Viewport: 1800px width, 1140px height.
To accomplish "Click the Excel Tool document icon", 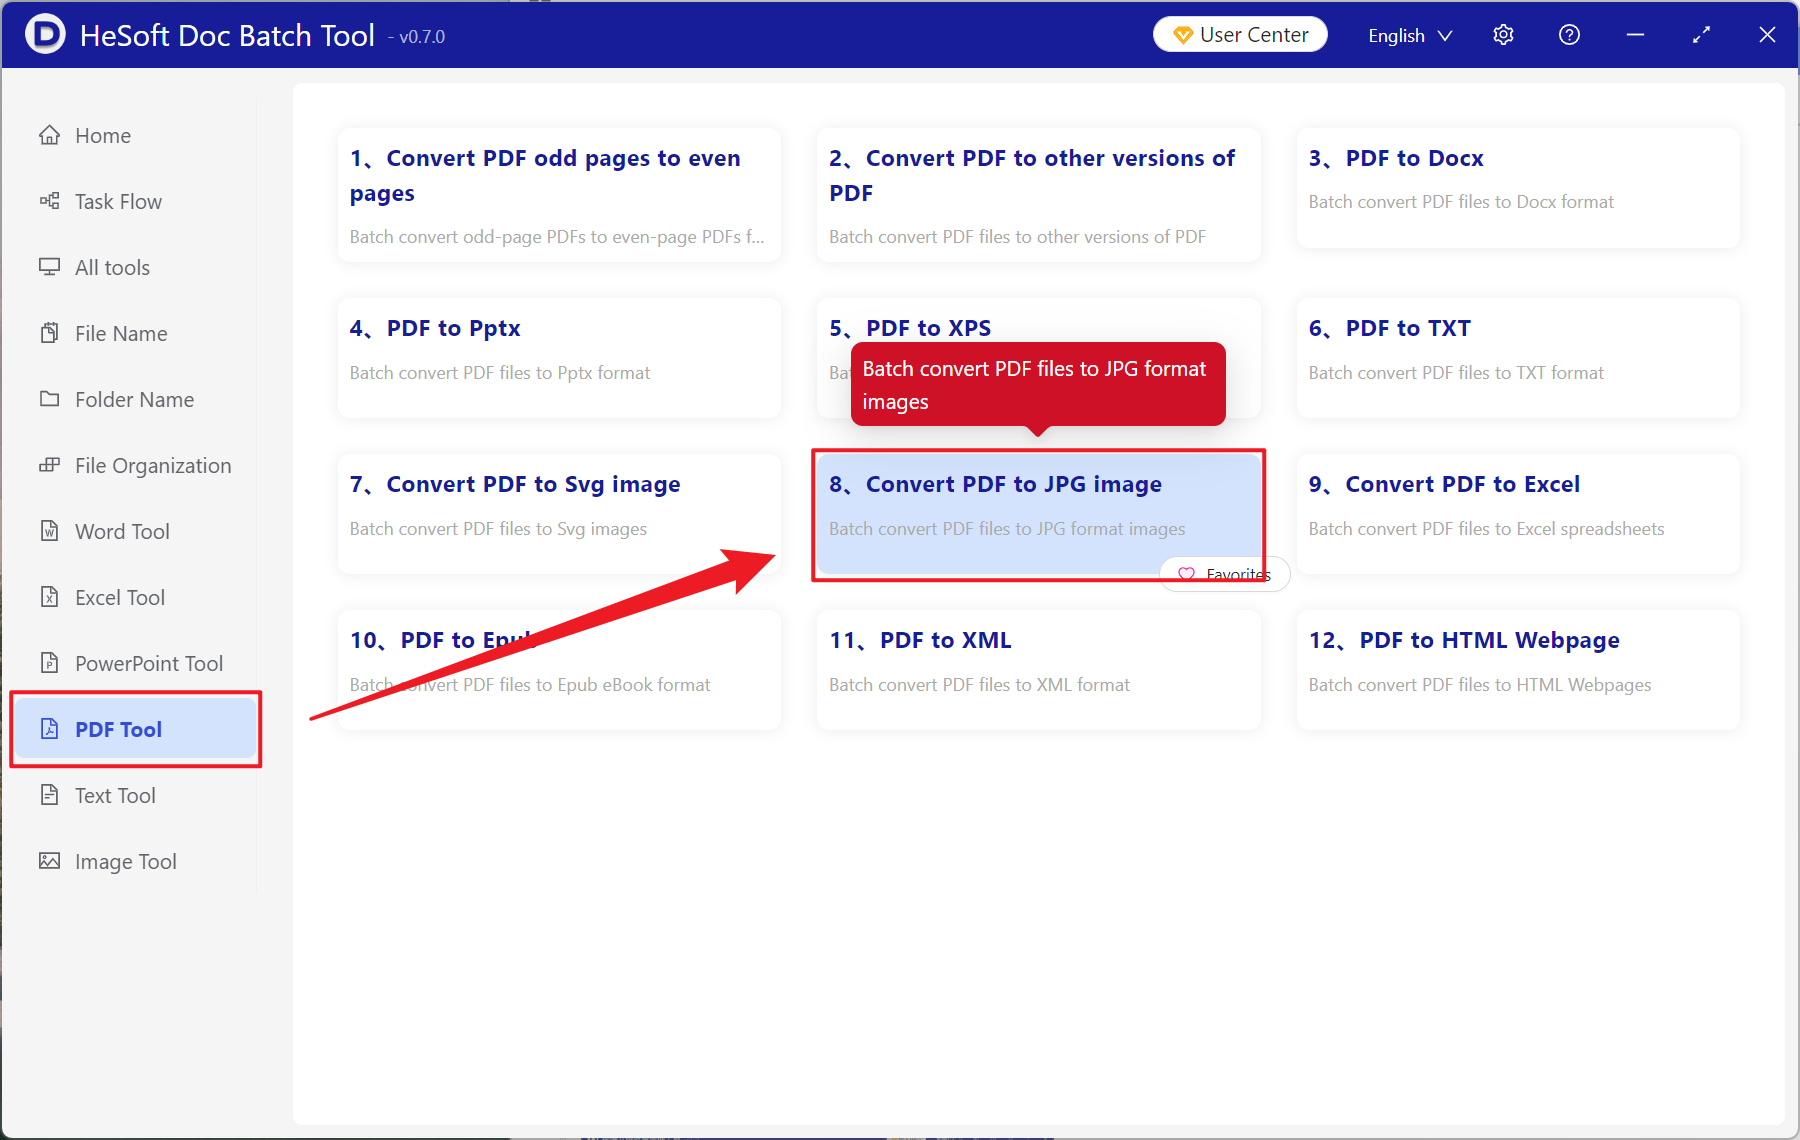I will [49, 597].
